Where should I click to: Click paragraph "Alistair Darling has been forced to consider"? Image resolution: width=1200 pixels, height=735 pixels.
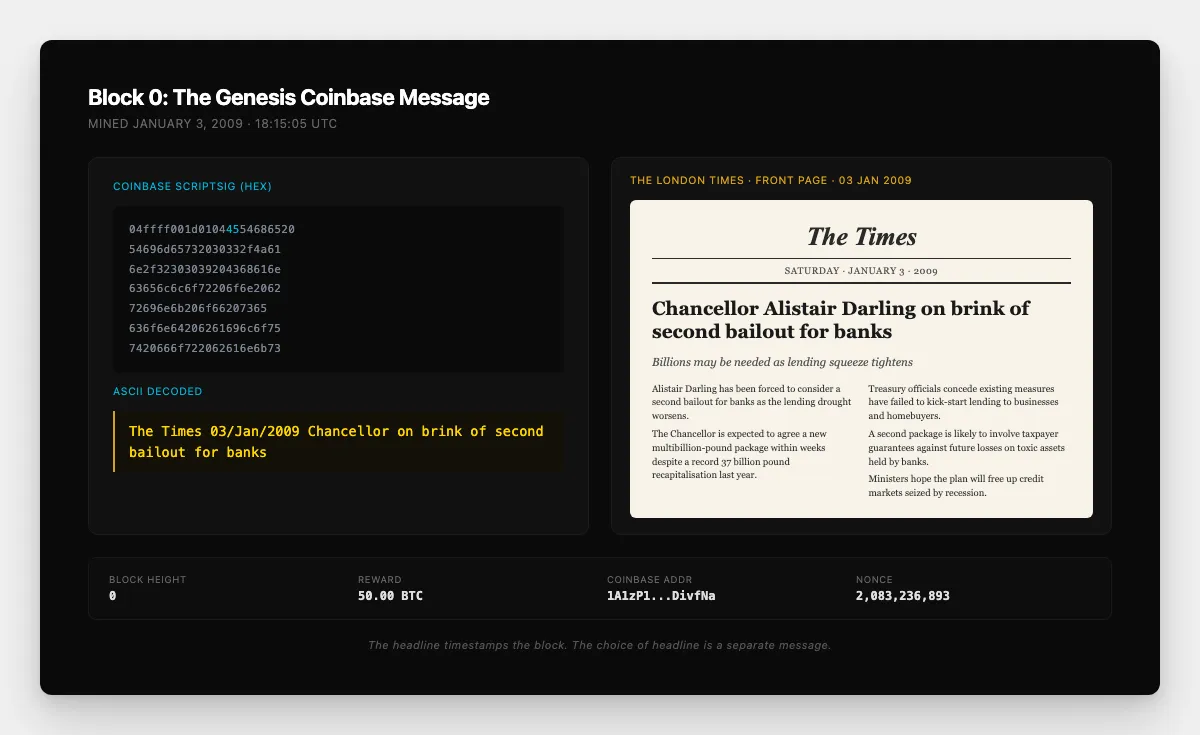coord(752,401)
